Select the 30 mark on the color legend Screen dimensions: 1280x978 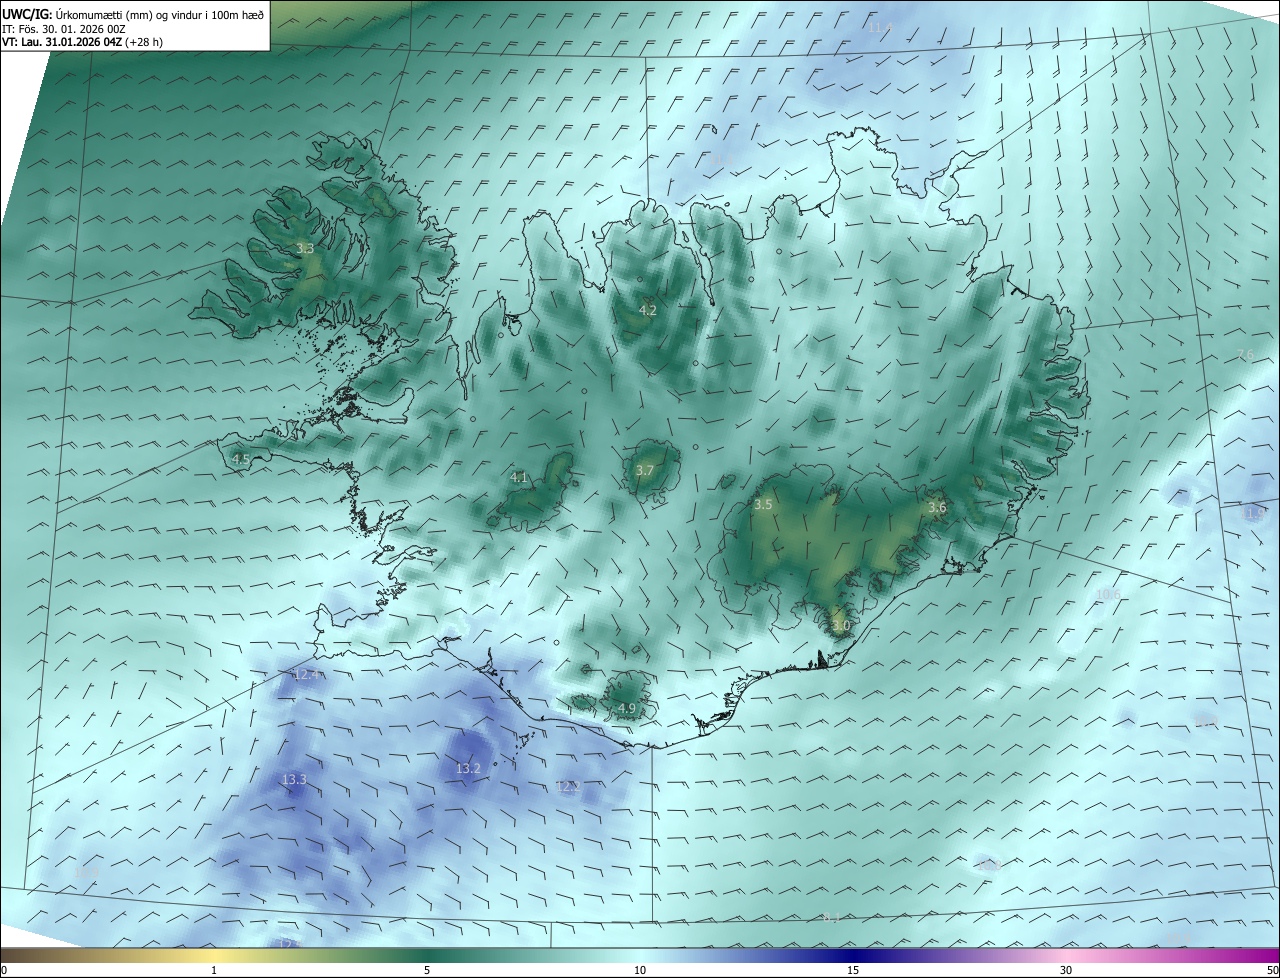1066,970
